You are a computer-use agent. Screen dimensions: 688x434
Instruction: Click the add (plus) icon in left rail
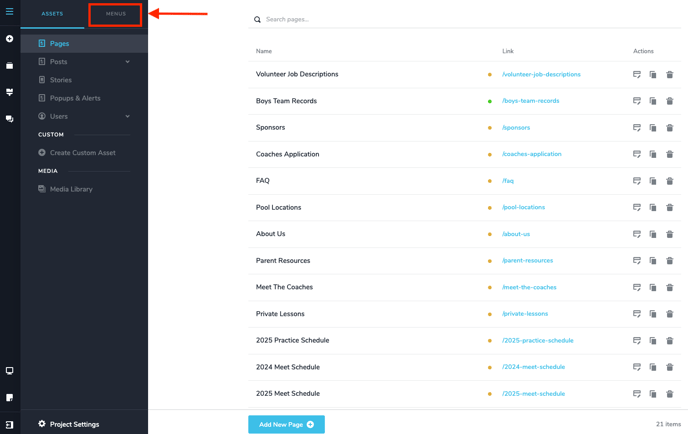point(9,39)
